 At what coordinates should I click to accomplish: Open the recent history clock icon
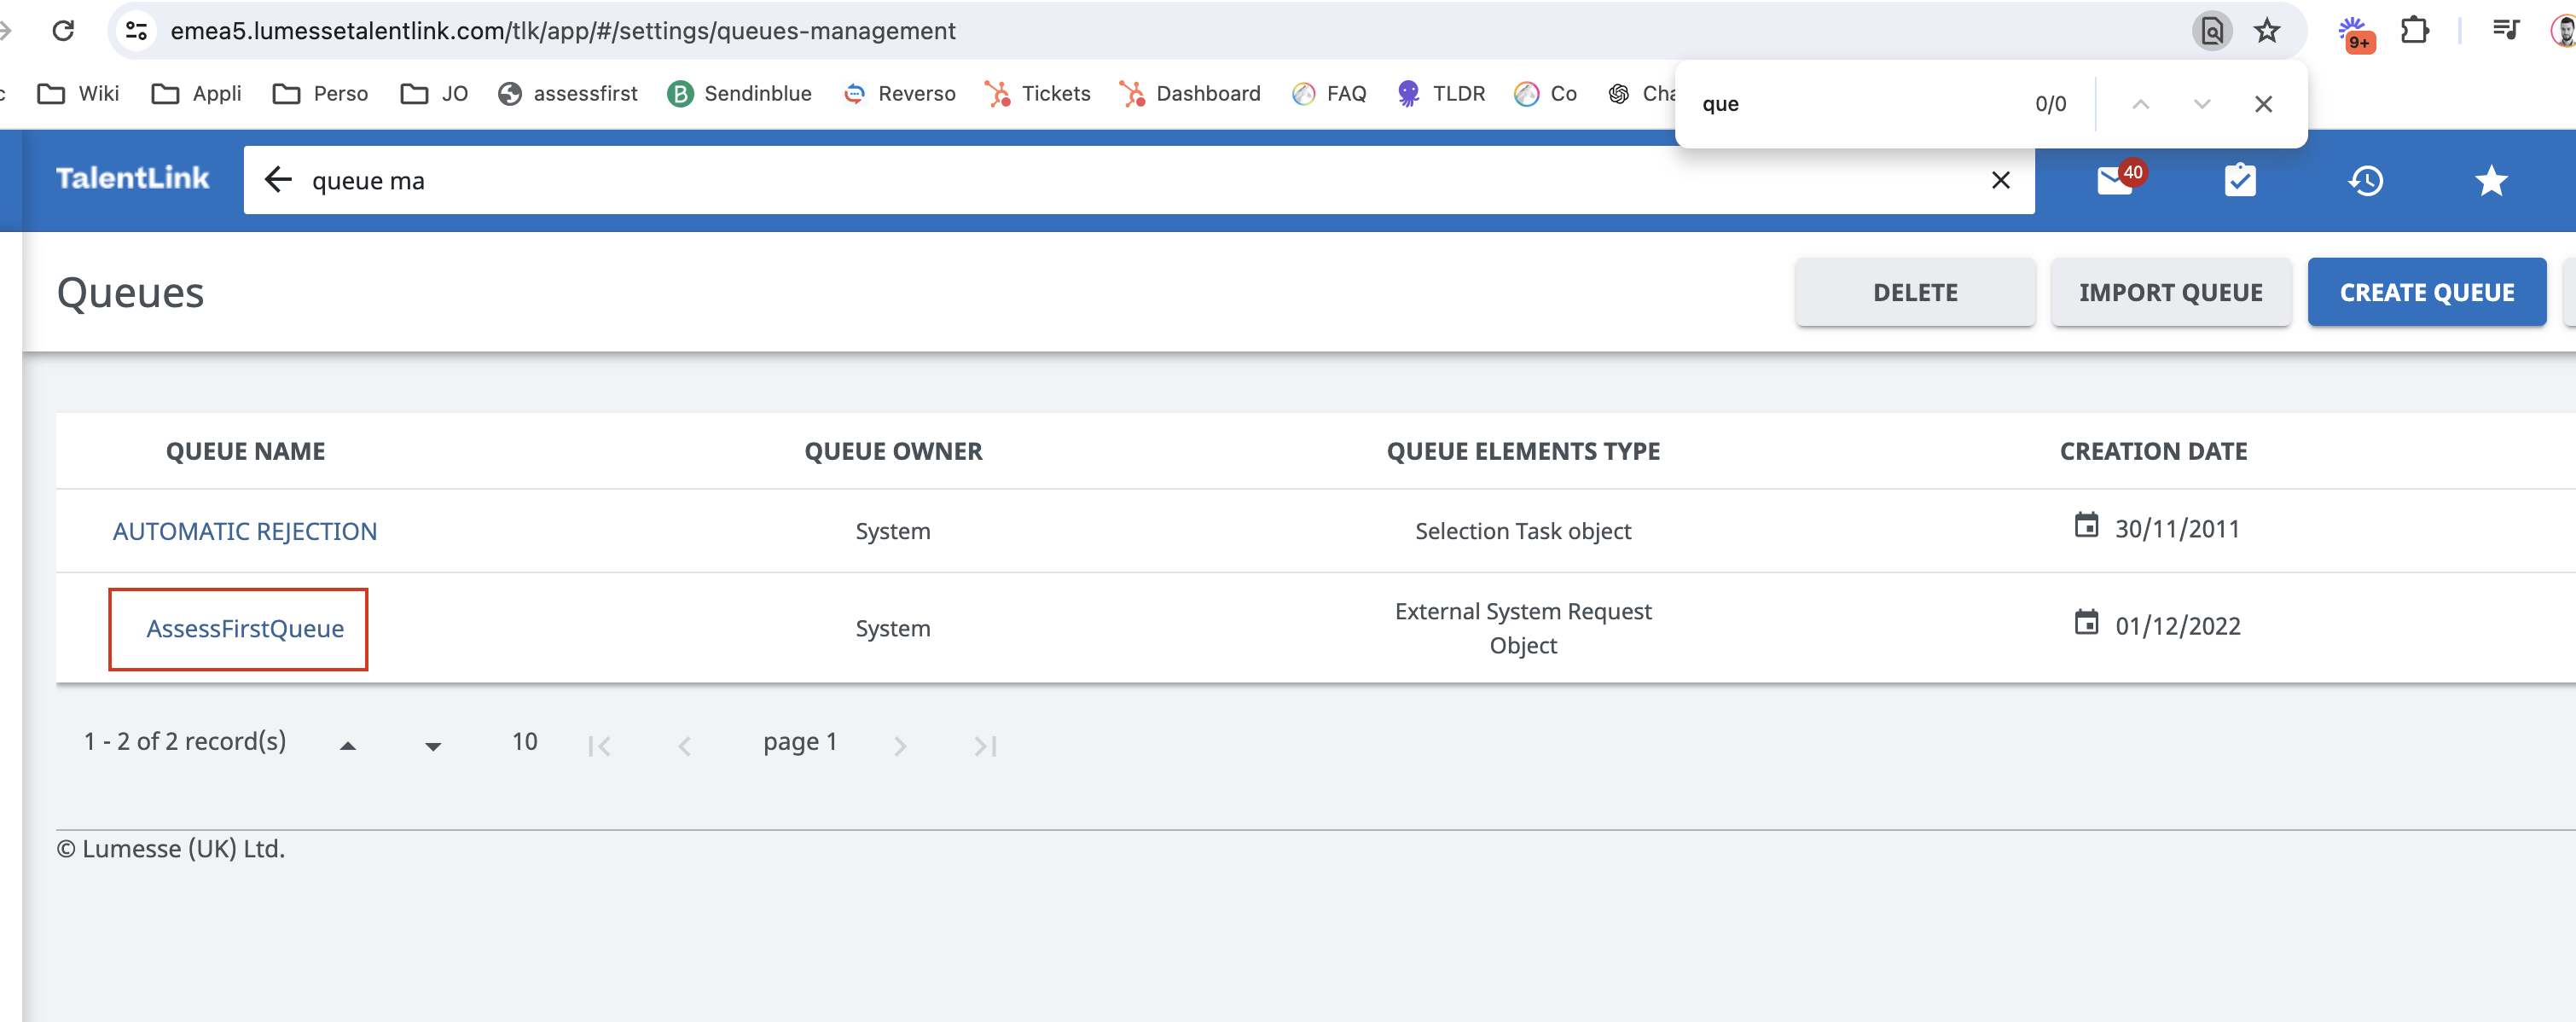pyautogui.click(x=2365, y=181)
